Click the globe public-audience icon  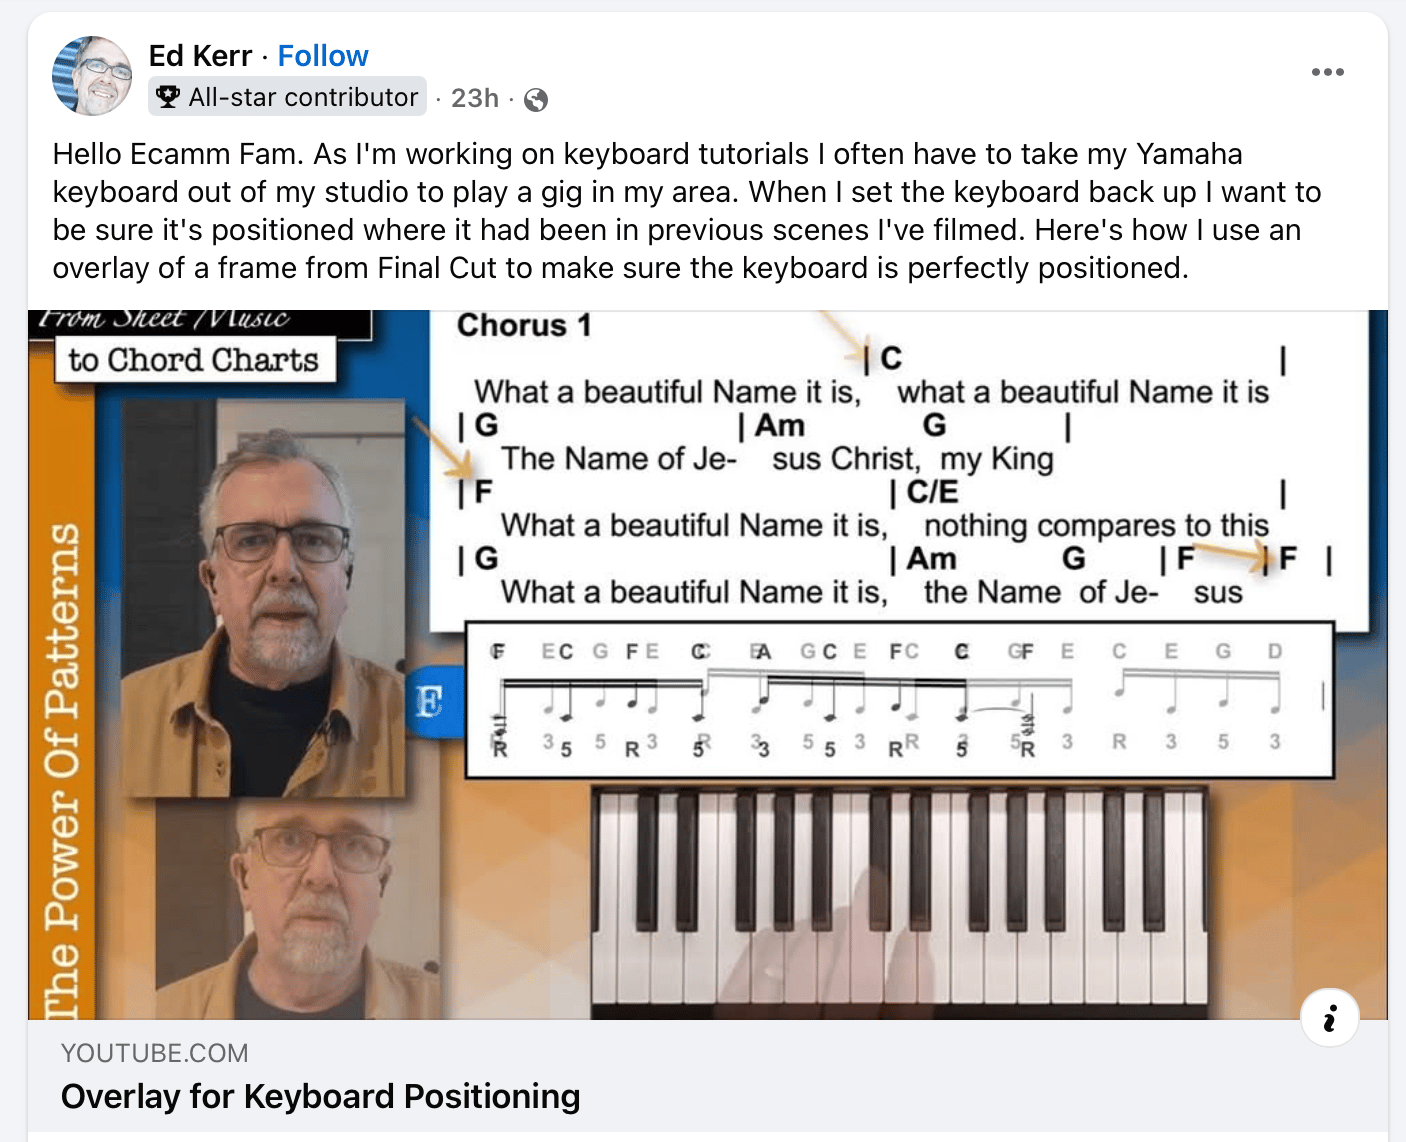tap(536, 99)
